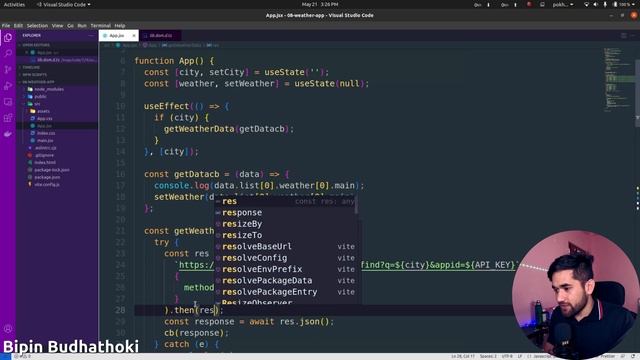The image size is (640, 360).
Task: Click Activities in the top bar
Action: [x=14, y=4]
